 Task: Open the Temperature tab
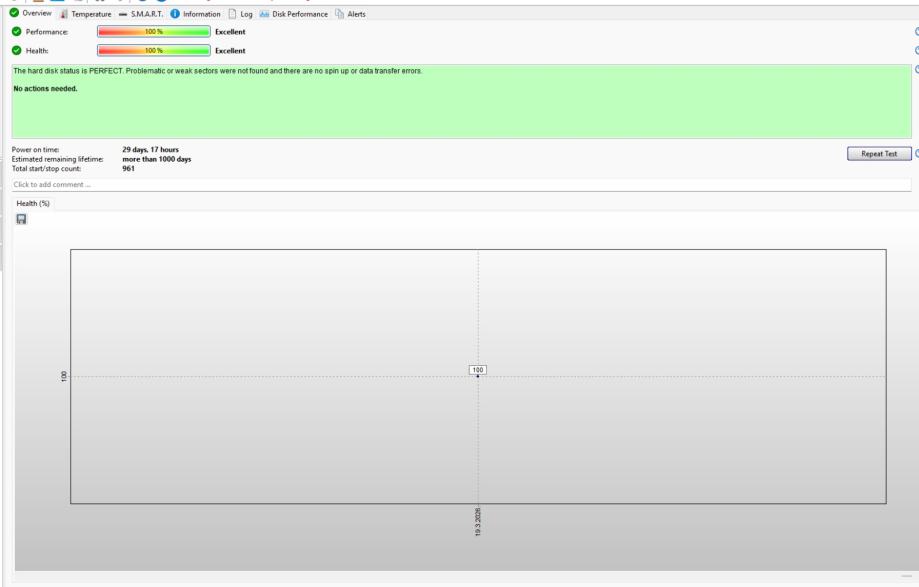tap(86, 14)
